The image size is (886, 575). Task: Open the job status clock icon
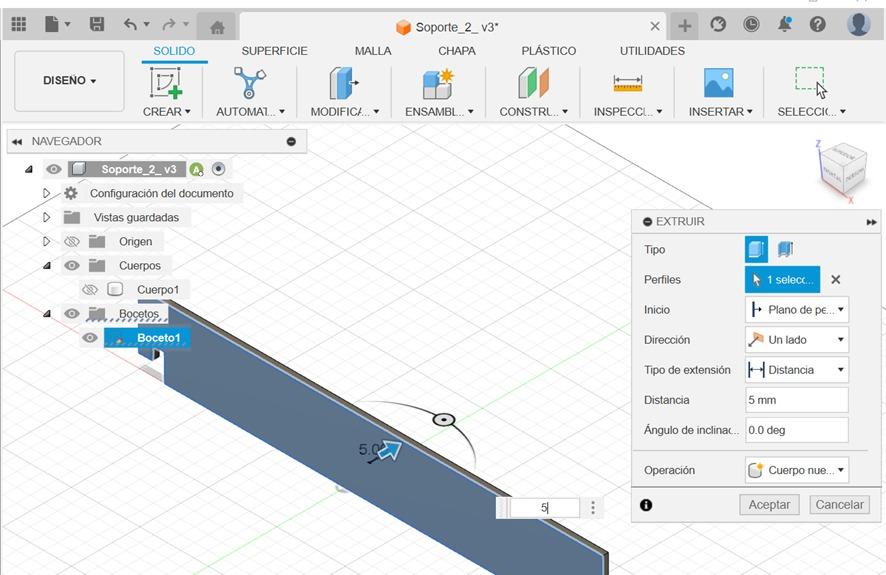click(751, 24)
